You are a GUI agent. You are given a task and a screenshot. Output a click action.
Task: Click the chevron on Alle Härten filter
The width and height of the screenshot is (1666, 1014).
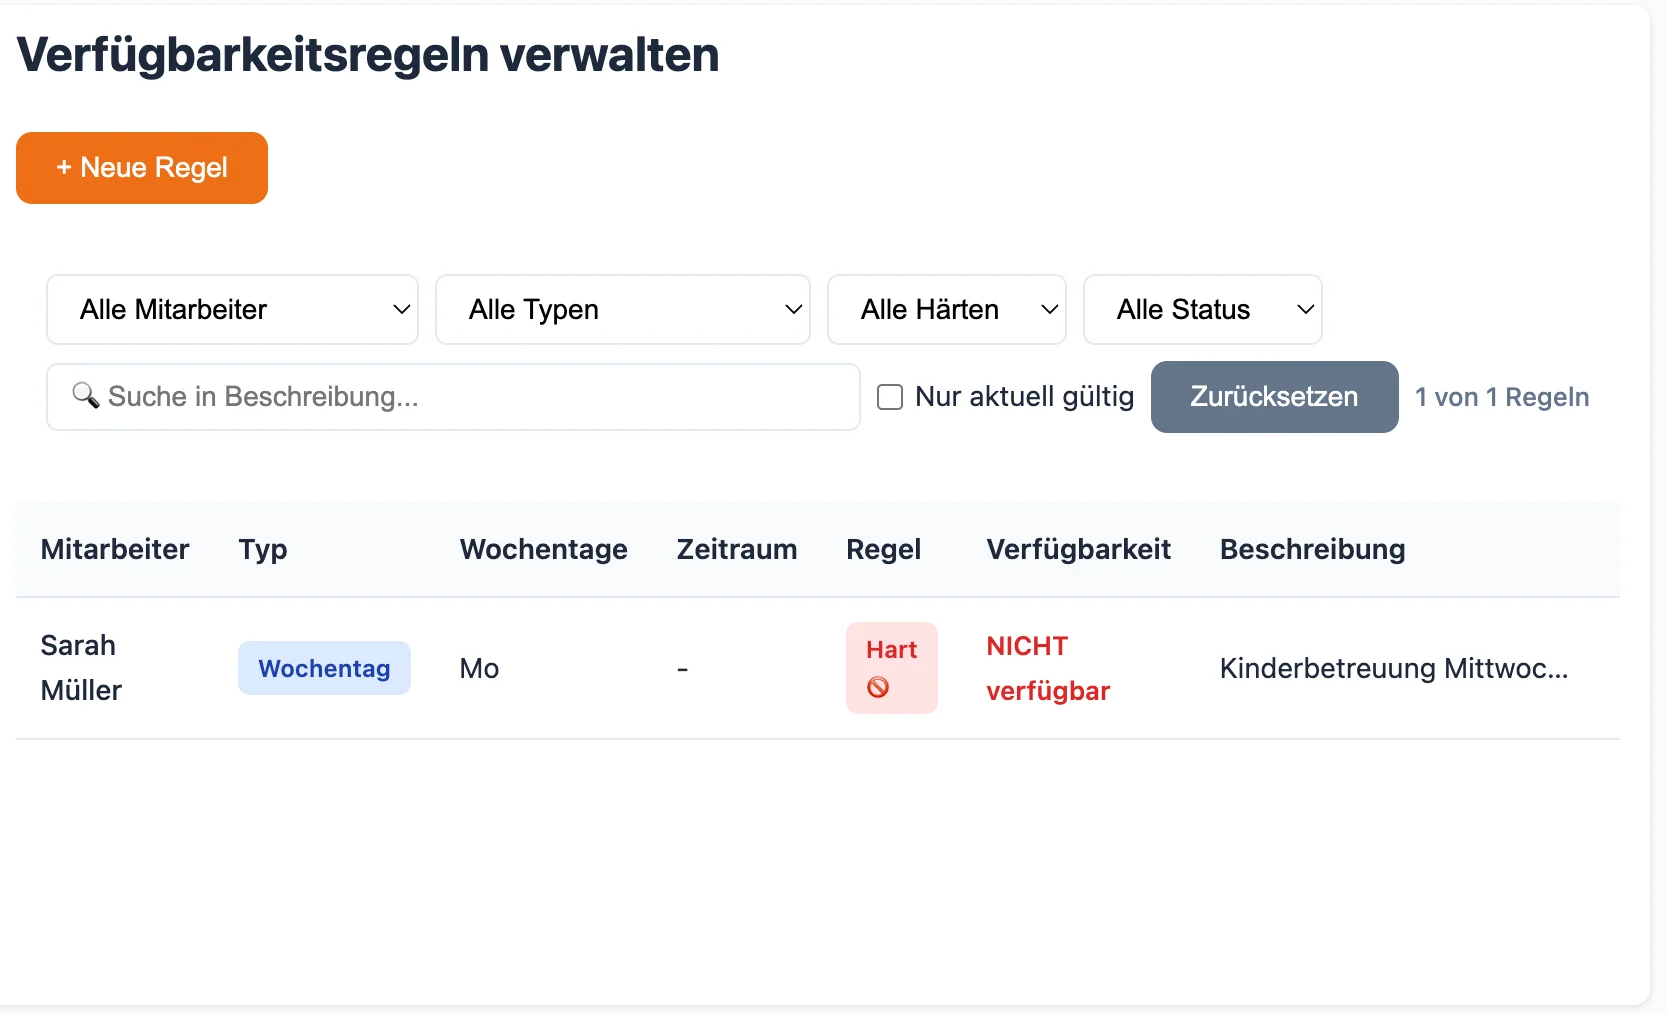(x=1049, y=309)
